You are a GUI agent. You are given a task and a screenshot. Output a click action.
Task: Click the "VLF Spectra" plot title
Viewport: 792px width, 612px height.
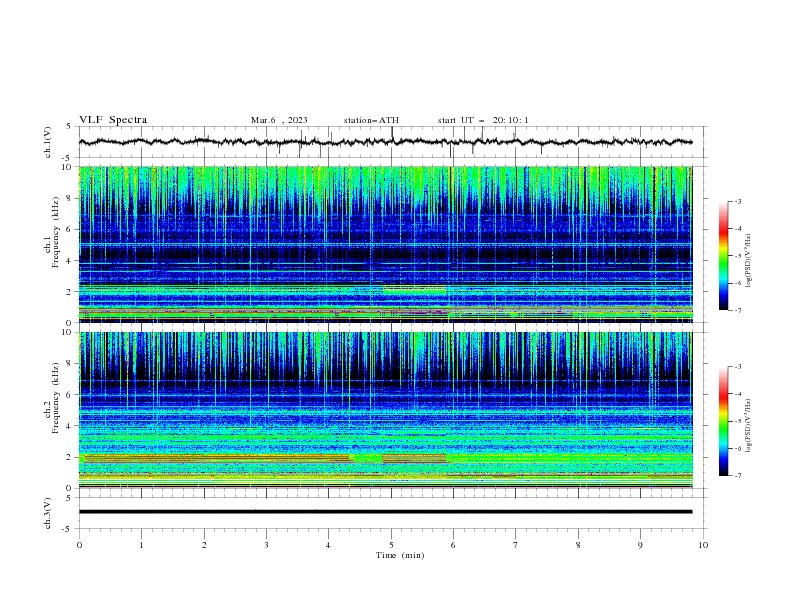[113, 120]
